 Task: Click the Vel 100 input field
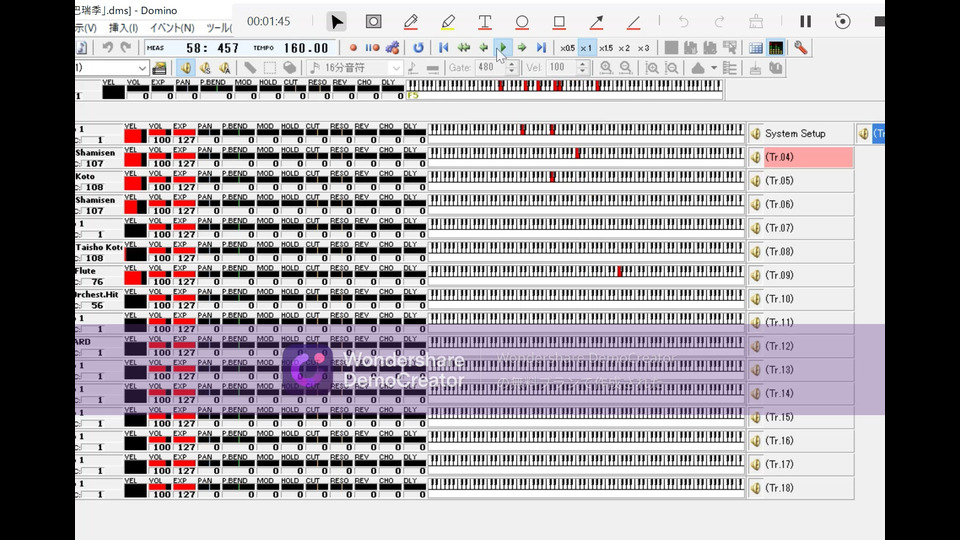click(x=561, y=68)
